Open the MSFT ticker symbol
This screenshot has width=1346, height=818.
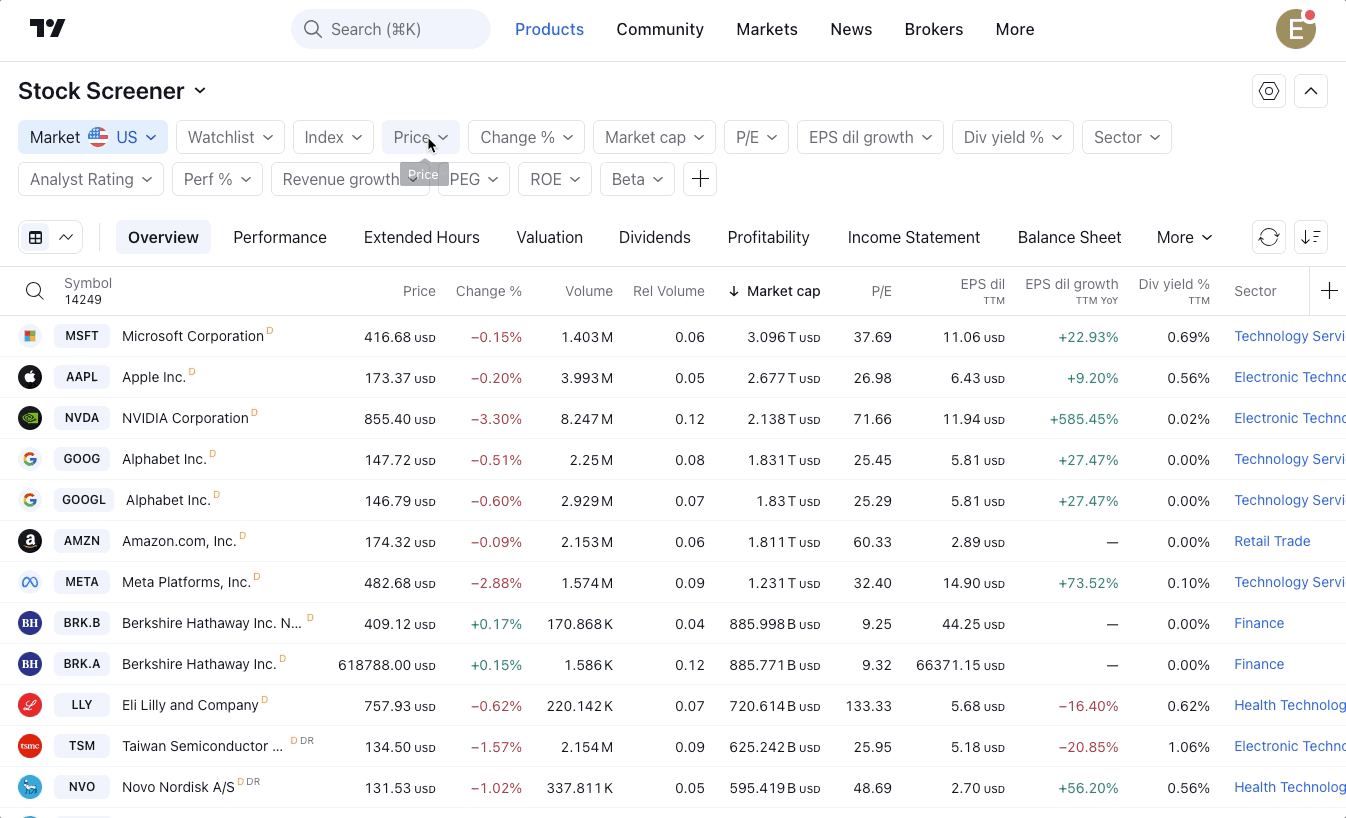82,336
